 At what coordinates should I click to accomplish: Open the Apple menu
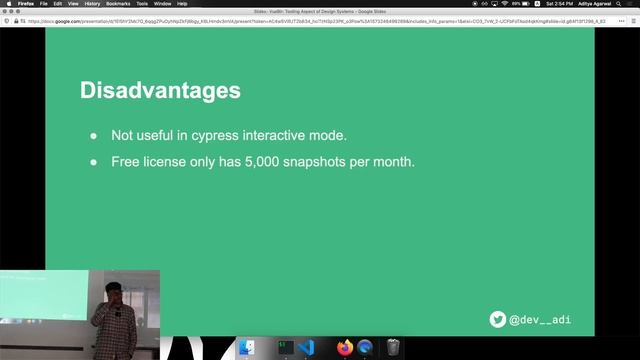pyautogui.click(x=9, y=4)
